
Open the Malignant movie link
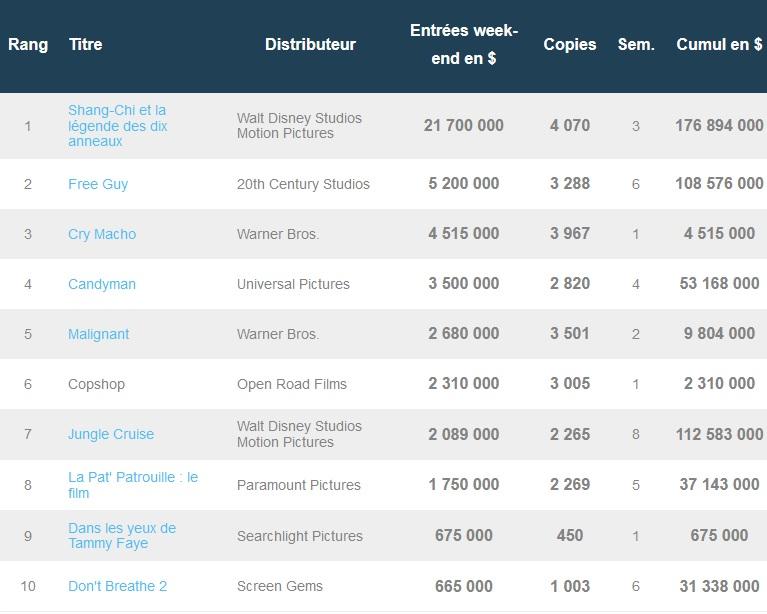(x=98, y=334)
